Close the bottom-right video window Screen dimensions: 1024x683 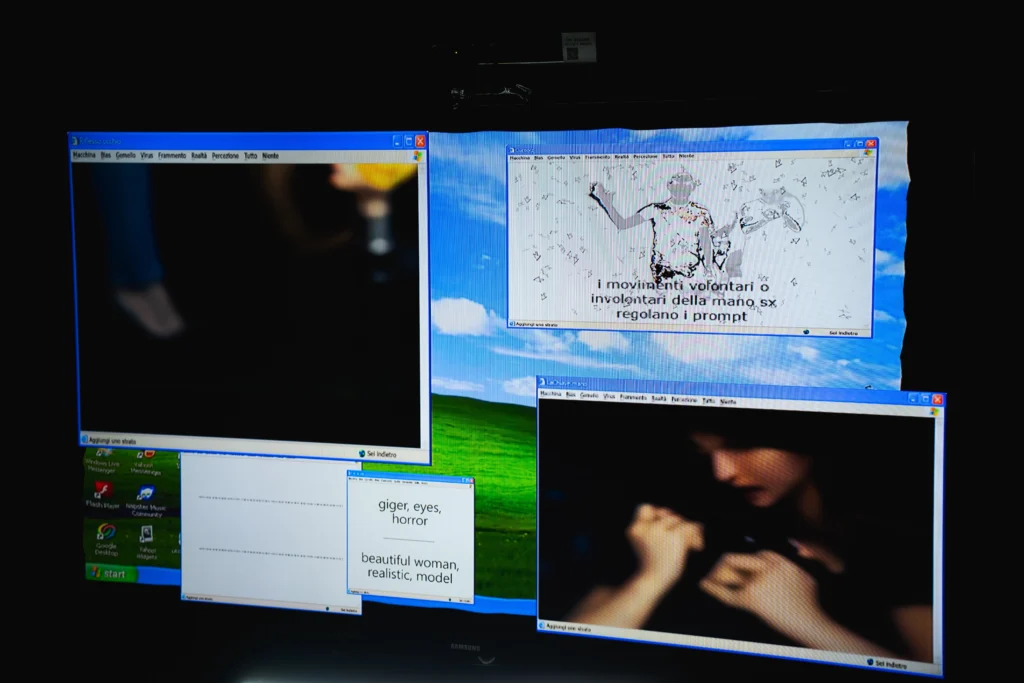click(x=938, y=398)
